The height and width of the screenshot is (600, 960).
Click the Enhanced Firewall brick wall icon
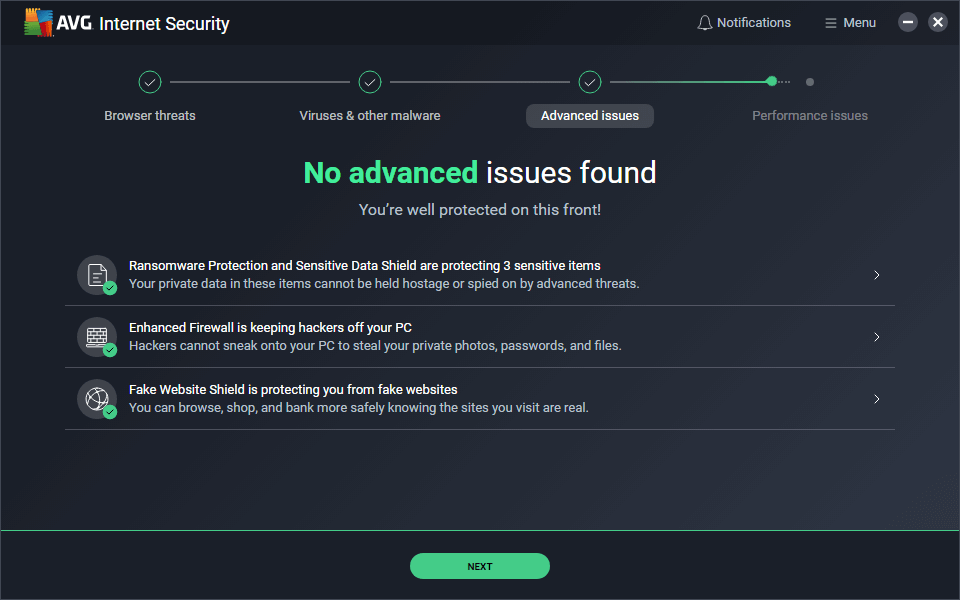tap(96, 336)
